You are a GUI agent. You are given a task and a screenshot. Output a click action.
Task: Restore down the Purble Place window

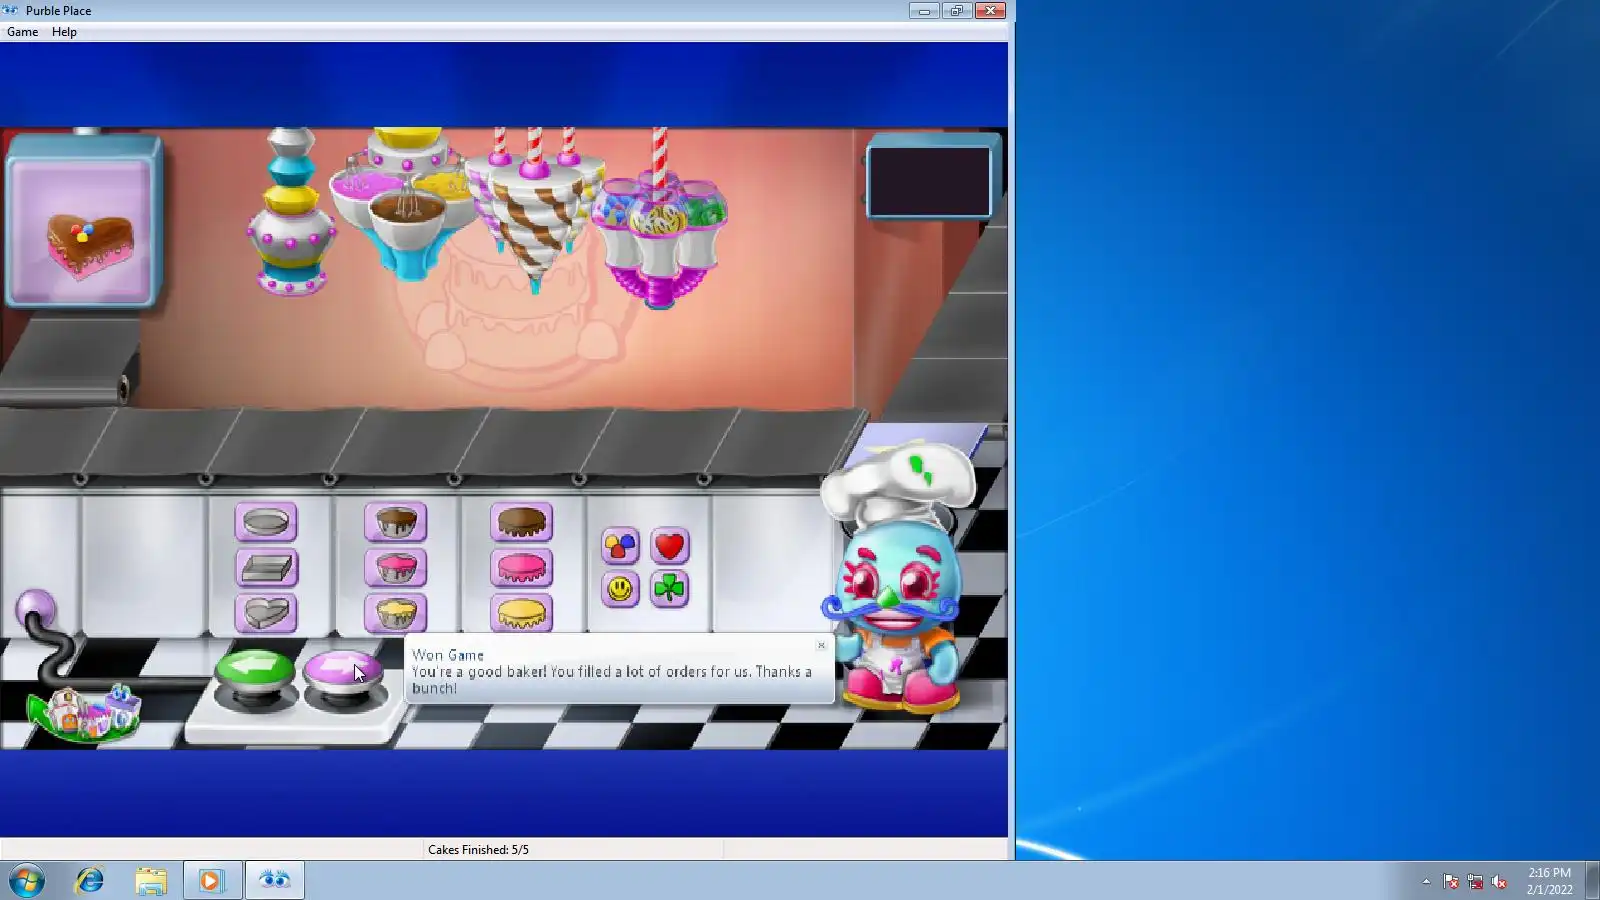(x=956, y=10)
